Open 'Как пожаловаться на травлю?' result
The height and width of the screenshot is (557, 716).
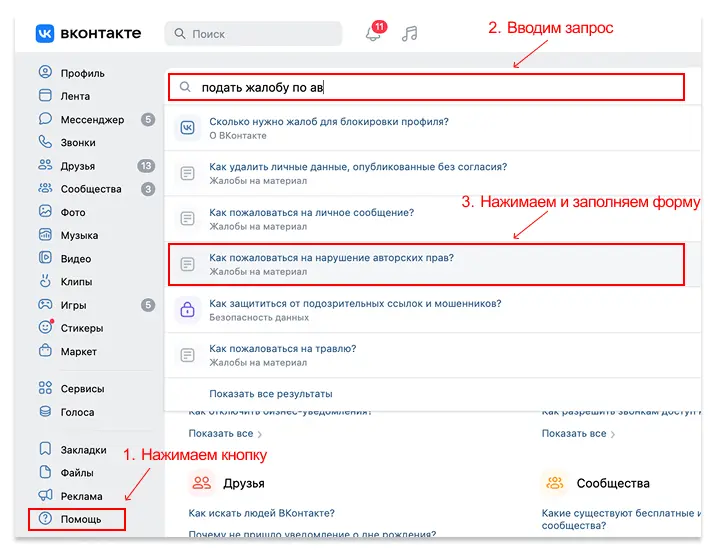coord(283,349)
